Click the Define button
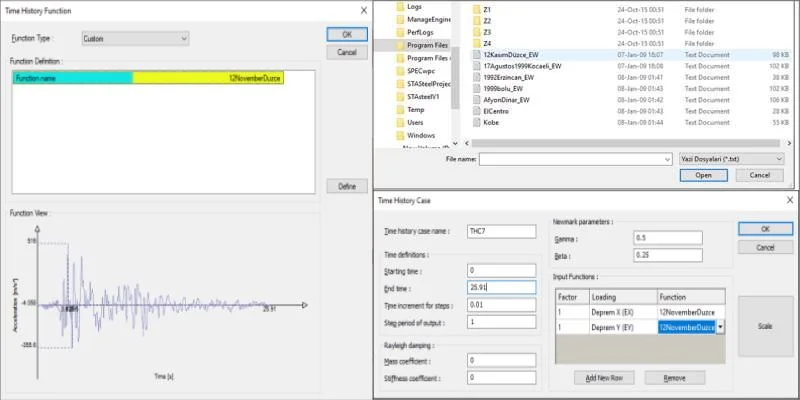The width and height of the screenshot is (800, 400). point(347,186)
